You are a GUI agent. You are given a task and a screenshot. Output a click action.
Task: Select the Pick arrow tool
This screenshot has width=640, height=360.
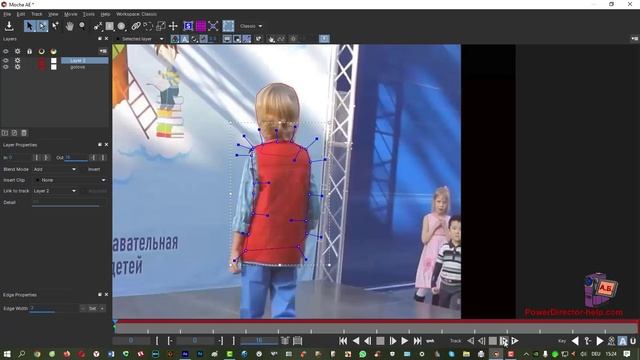29,26
